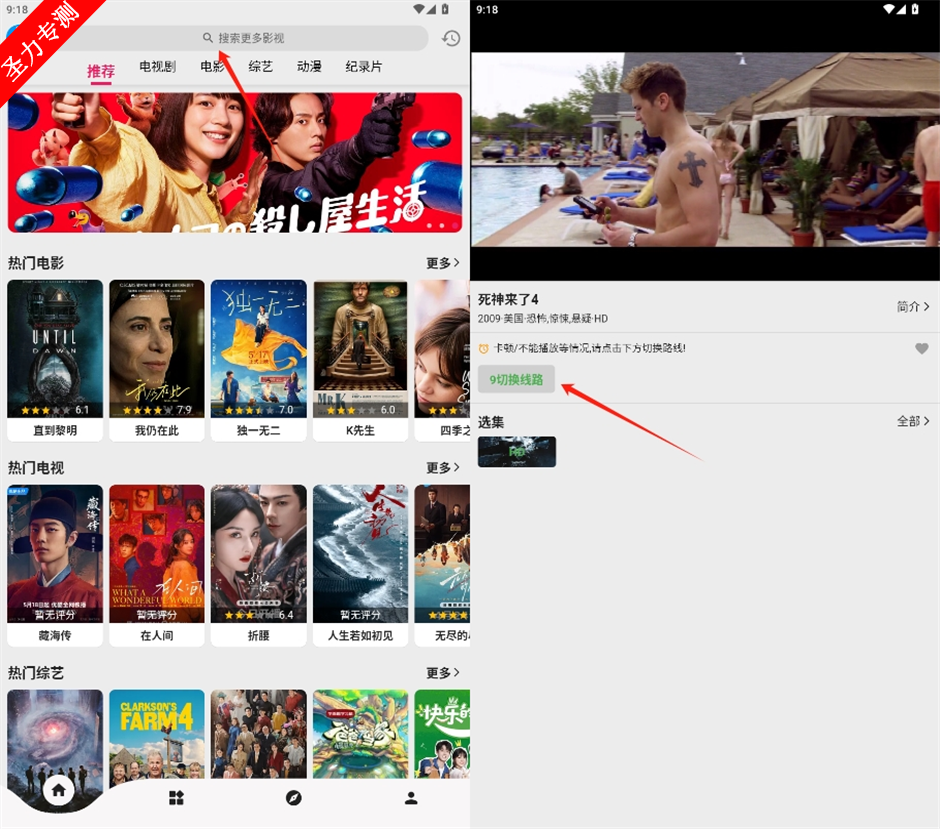The image size is (940, 829).
Task: Open the 人生若如初见 poster
Action: click(x=360, y=553)
